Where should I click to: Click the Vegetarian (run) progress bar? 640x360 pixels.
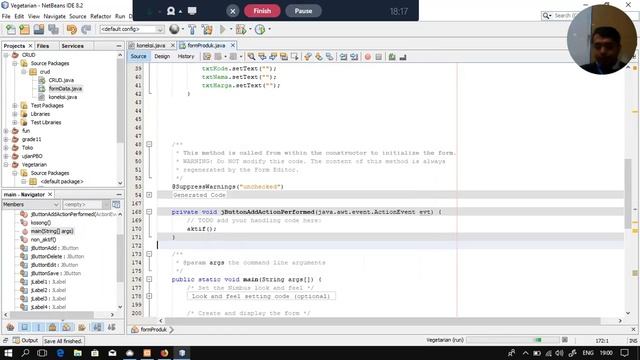pos(512,340)
